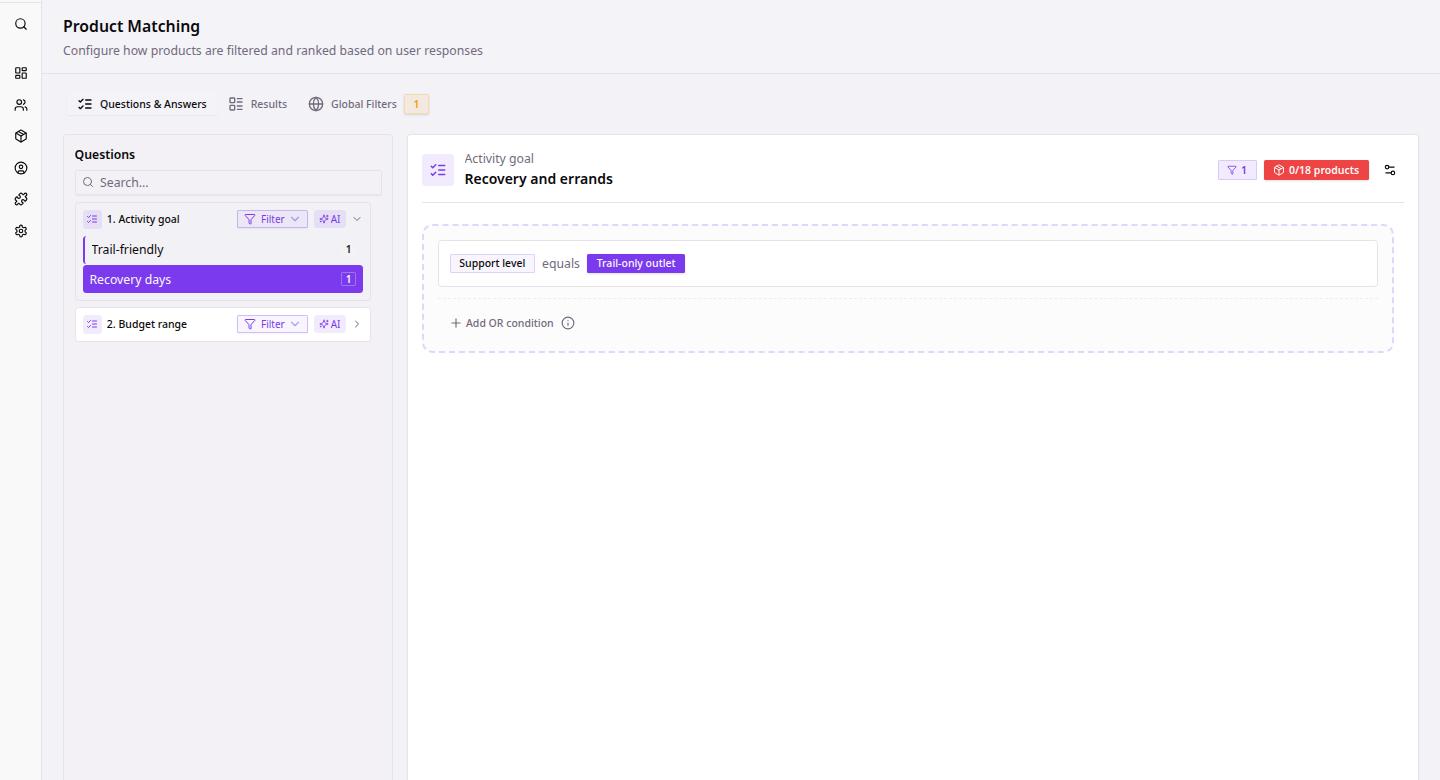The width and height of the screenshot is (1440, 780).
Task: Click the AI button for Activity goal
Action: tap(330, 219)
